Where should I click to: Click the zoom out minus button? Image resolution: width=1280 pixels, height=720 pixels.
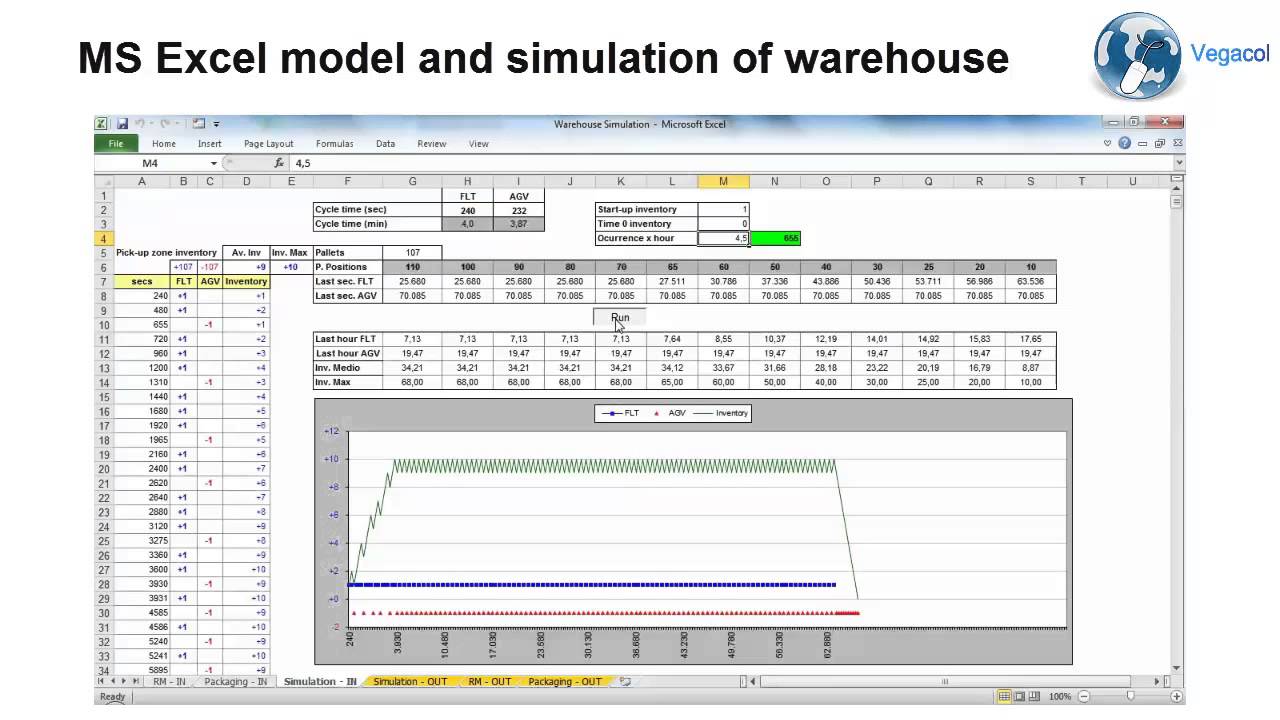point(1082,696)
